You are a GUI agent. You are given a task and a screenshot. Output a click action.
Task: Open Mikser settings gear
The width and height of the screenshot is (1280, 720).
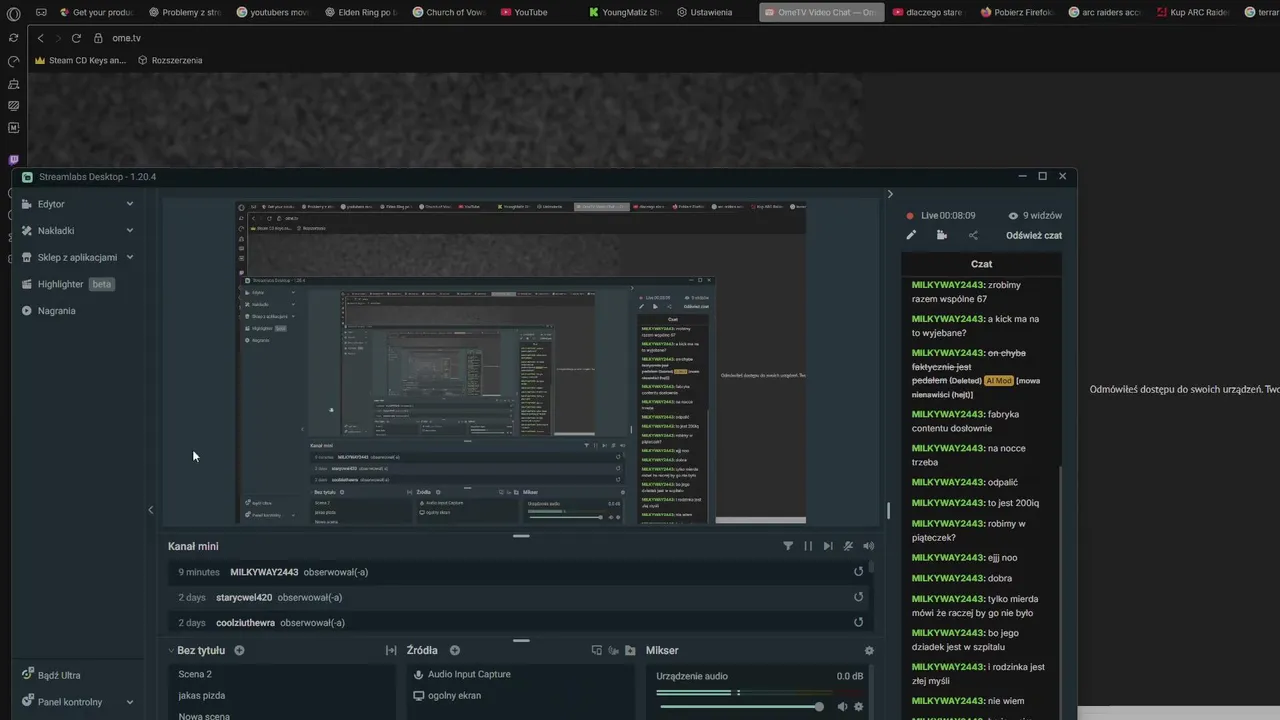coord(869,650)
